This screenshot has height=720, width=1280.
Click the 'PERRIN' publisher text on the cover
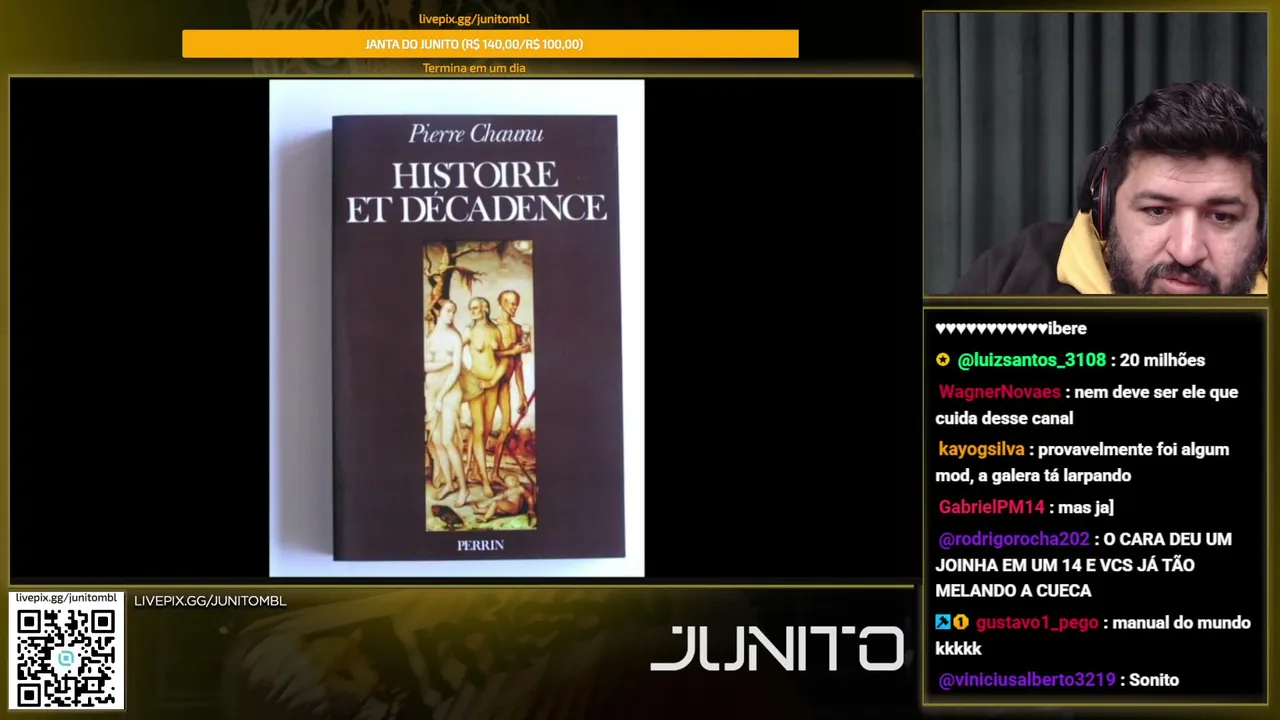[480, 545]
